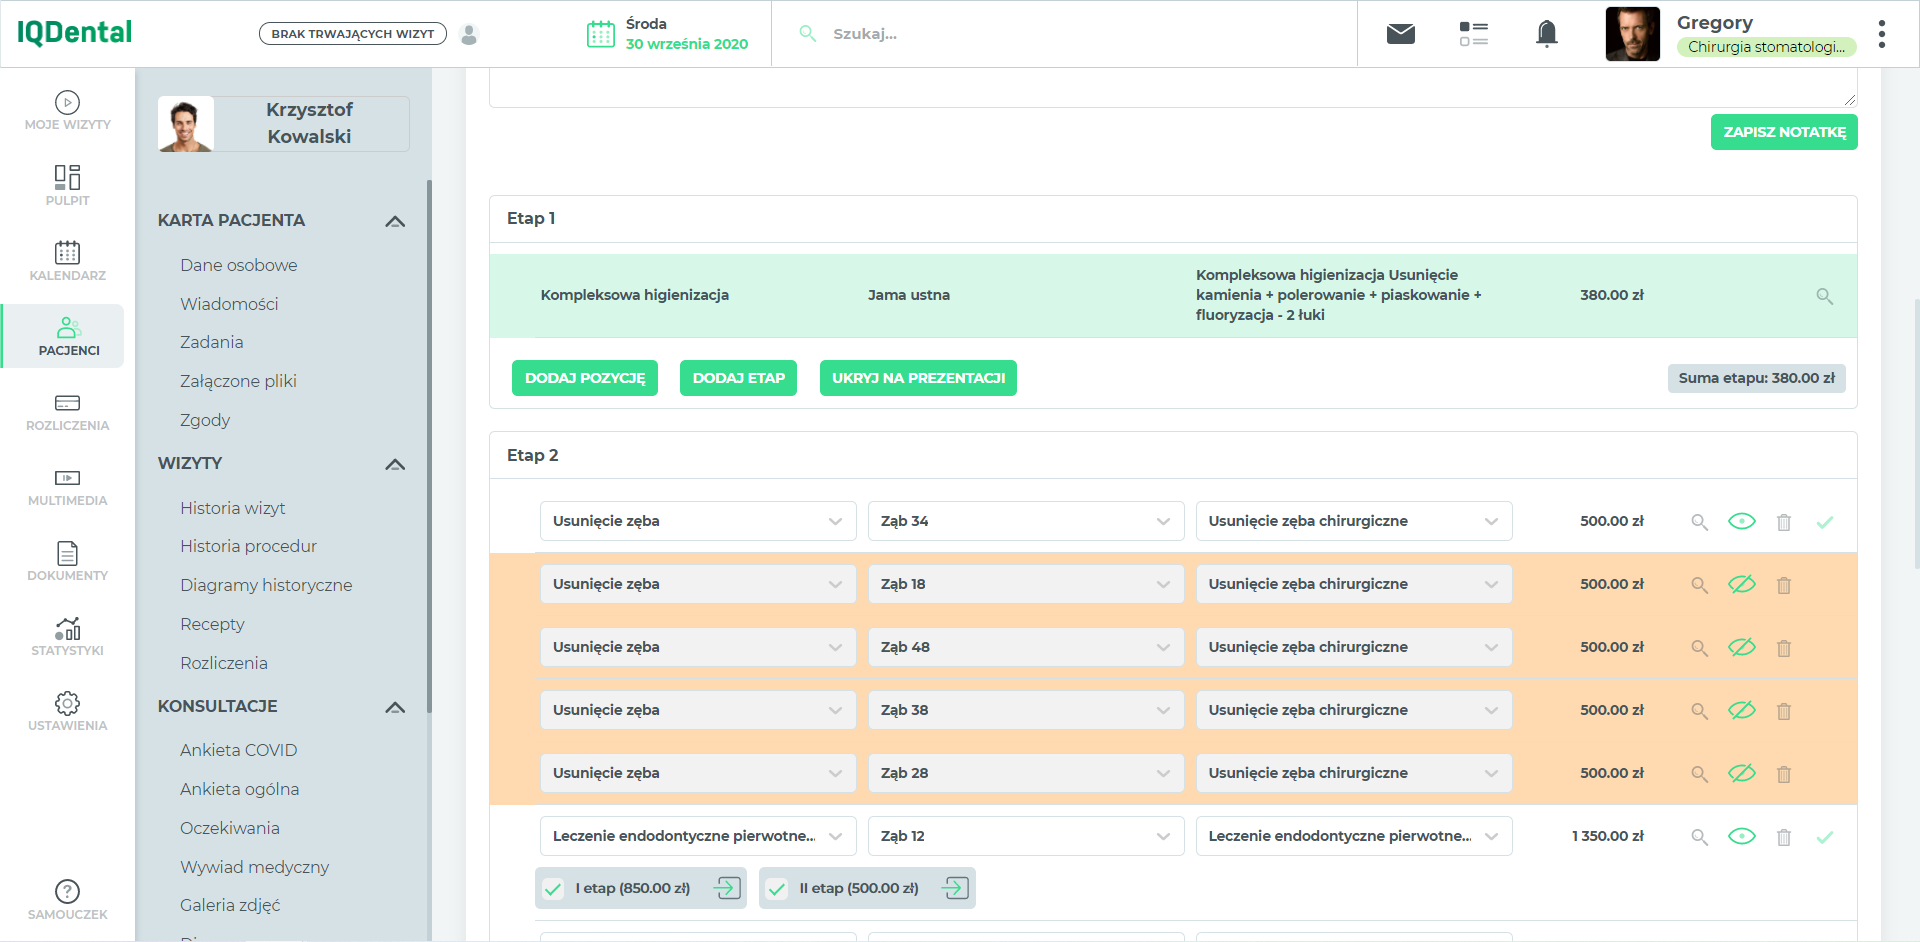This screenshot has width=1920, height=942.
Task: Go to MOJE WIZYTY in sidebar
Action: (67, 111)
